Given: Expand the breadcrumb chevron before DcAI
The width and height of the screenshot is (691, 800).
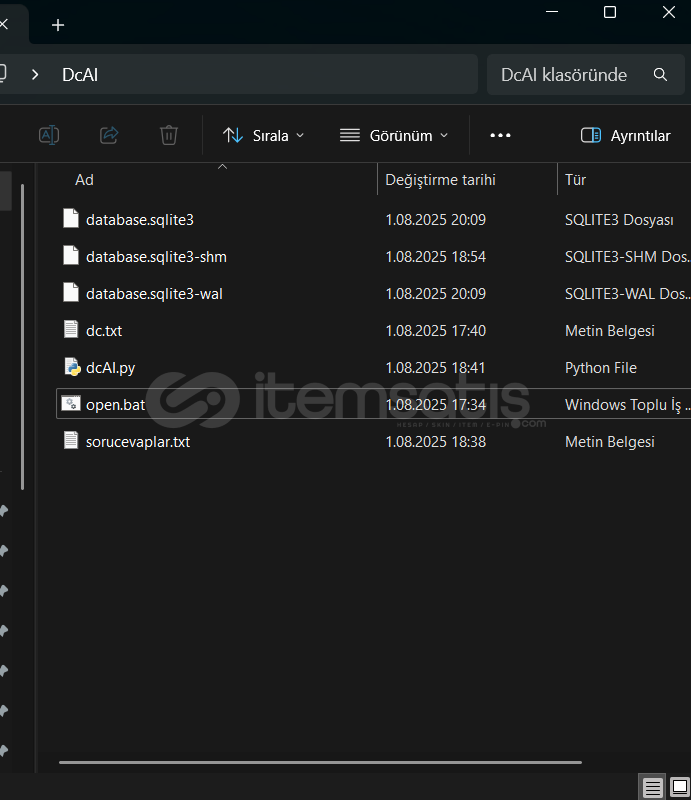Looking at the screenshot, I should 35,74.
